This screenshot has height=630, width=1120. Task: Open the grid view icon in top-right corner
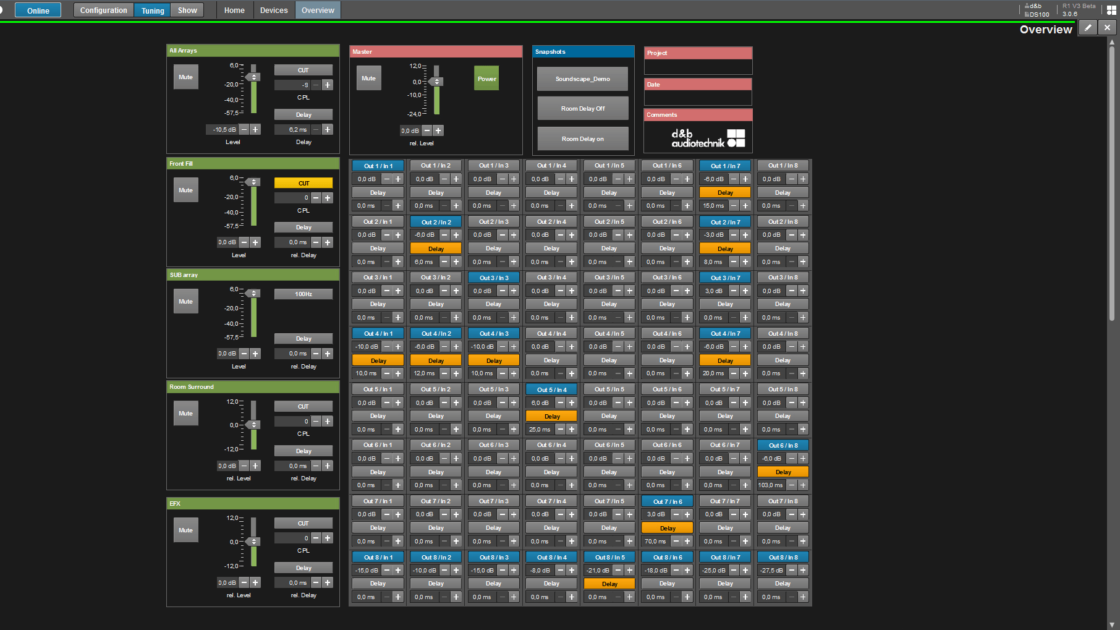click(x=1111, y=10)
